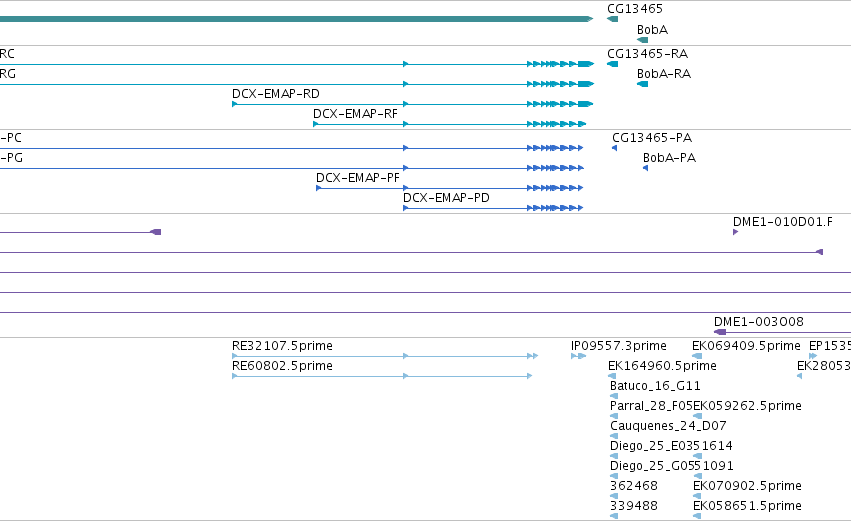Click the CG13465-RA transcript label
Image resolution: width=851 pixels, height=521 pixels.
647,54
